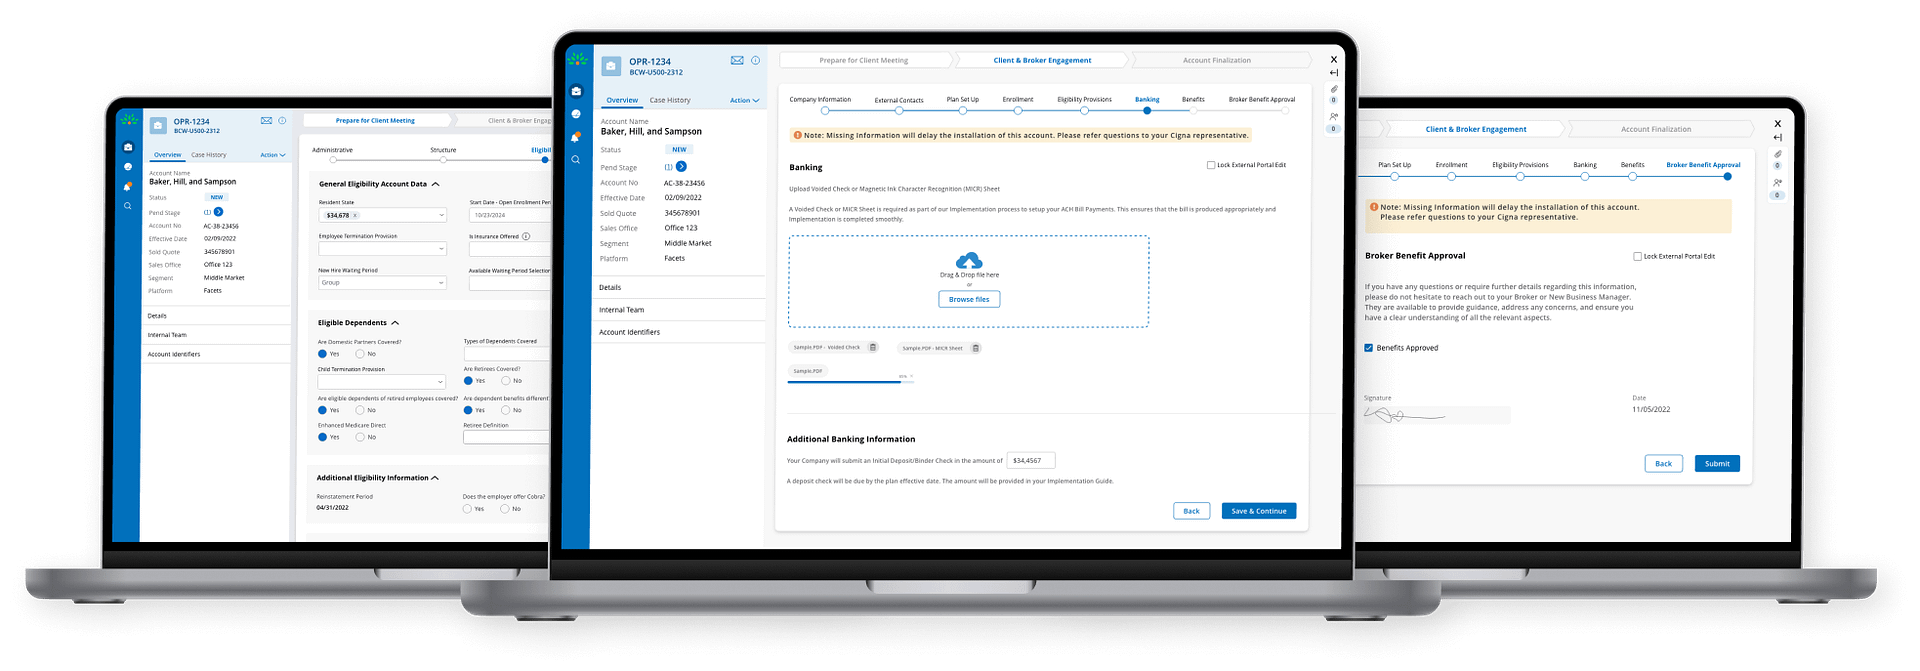The width and height of the screenshot is (1920, 671).
Task: Select the External Contacts step
Action: pos(899,110)
